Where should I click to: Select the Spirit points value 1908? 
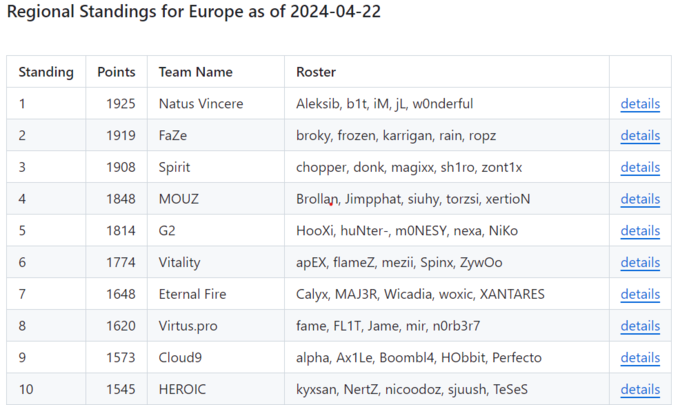(119, 167)
